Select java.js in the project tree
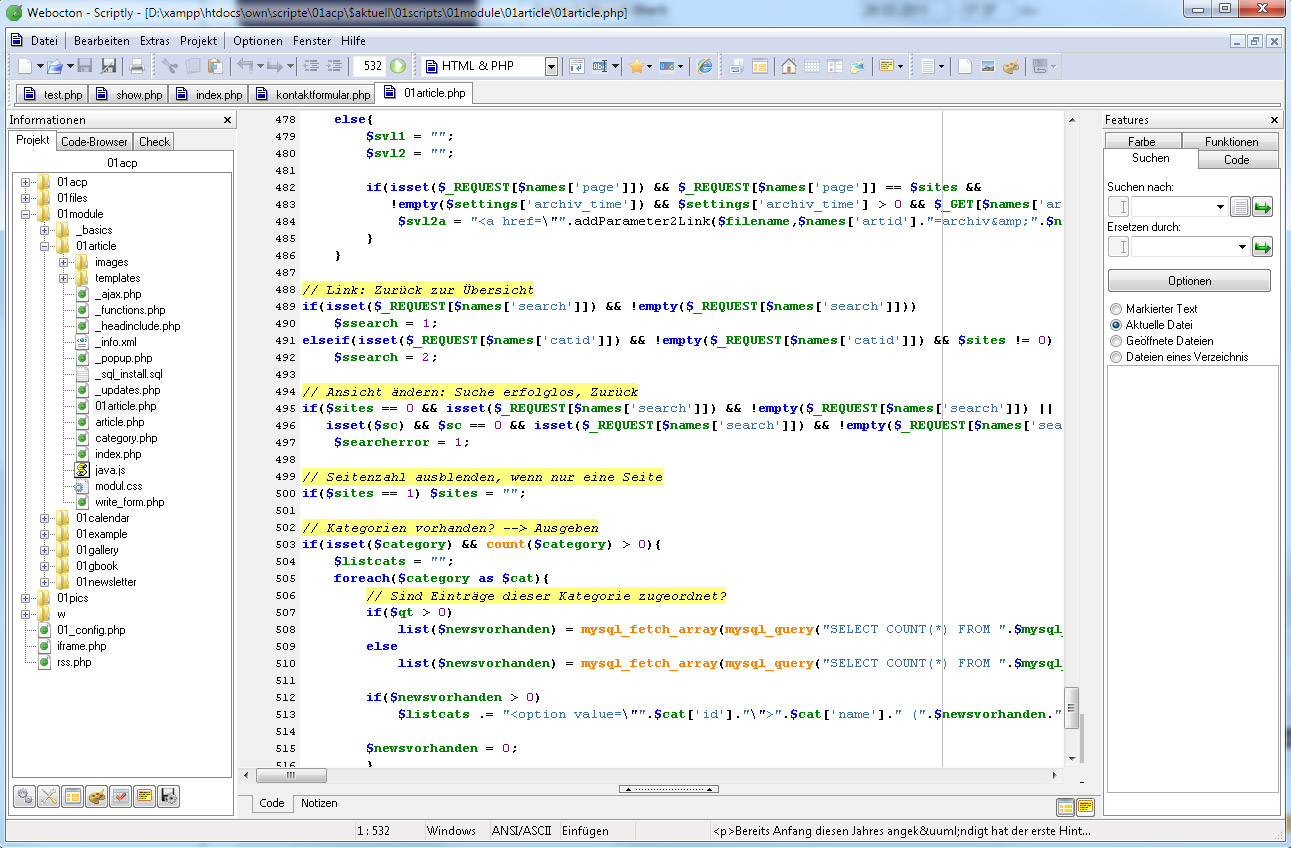This screenshot has width=1291, height=848. 110,470
